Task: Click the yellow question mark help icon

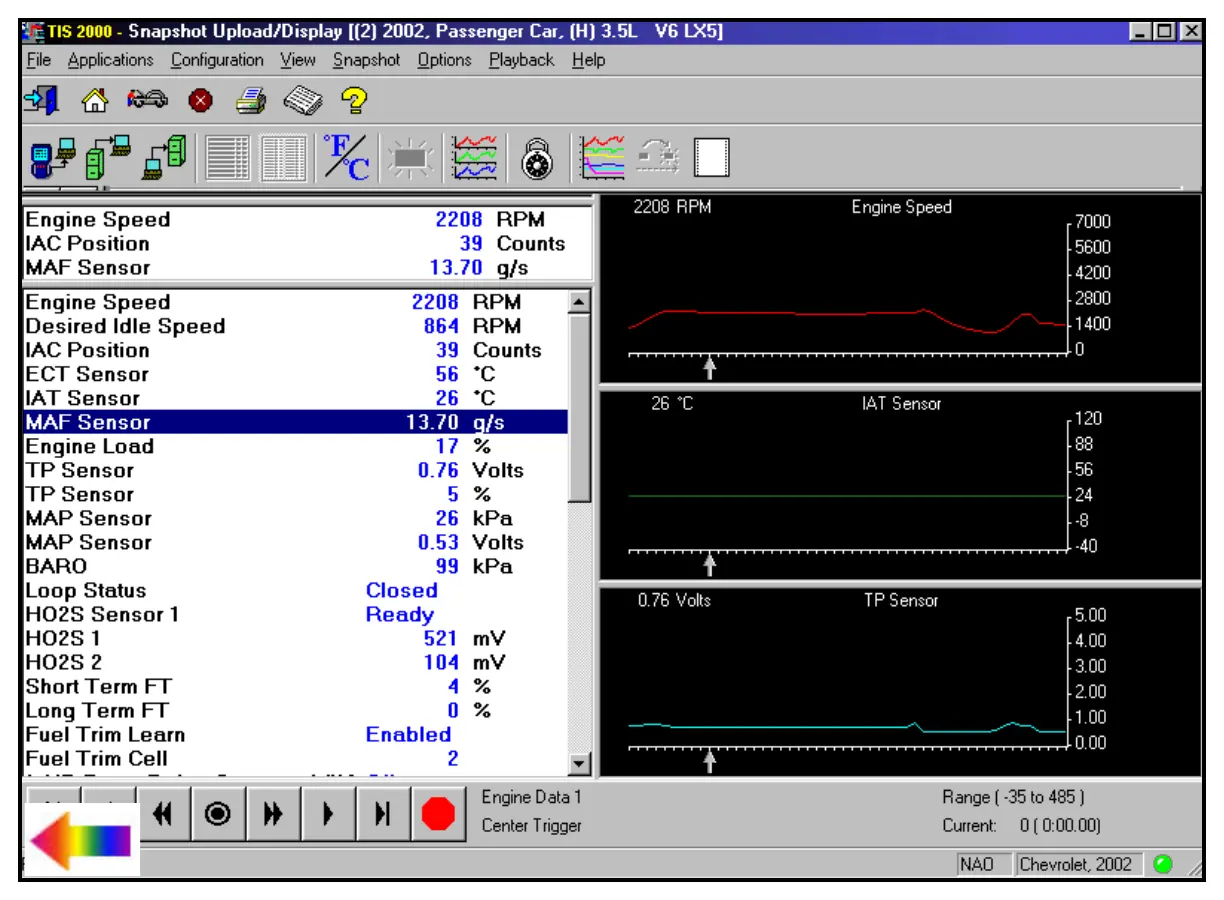Action: [355, 100]
